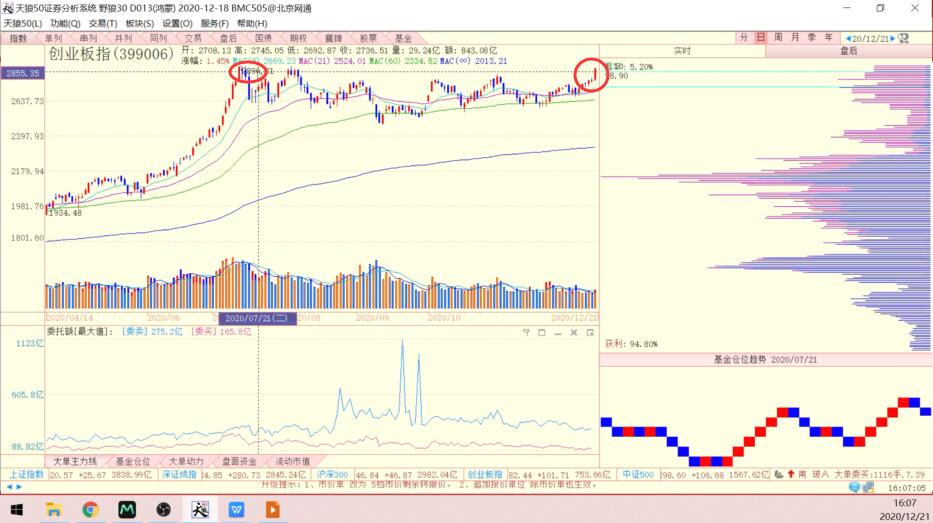Image resolution: width=933 pixels, height=523 pixels.
Task: Maximize the 委托额 sub-panel
Action: (x=541, y=333)
